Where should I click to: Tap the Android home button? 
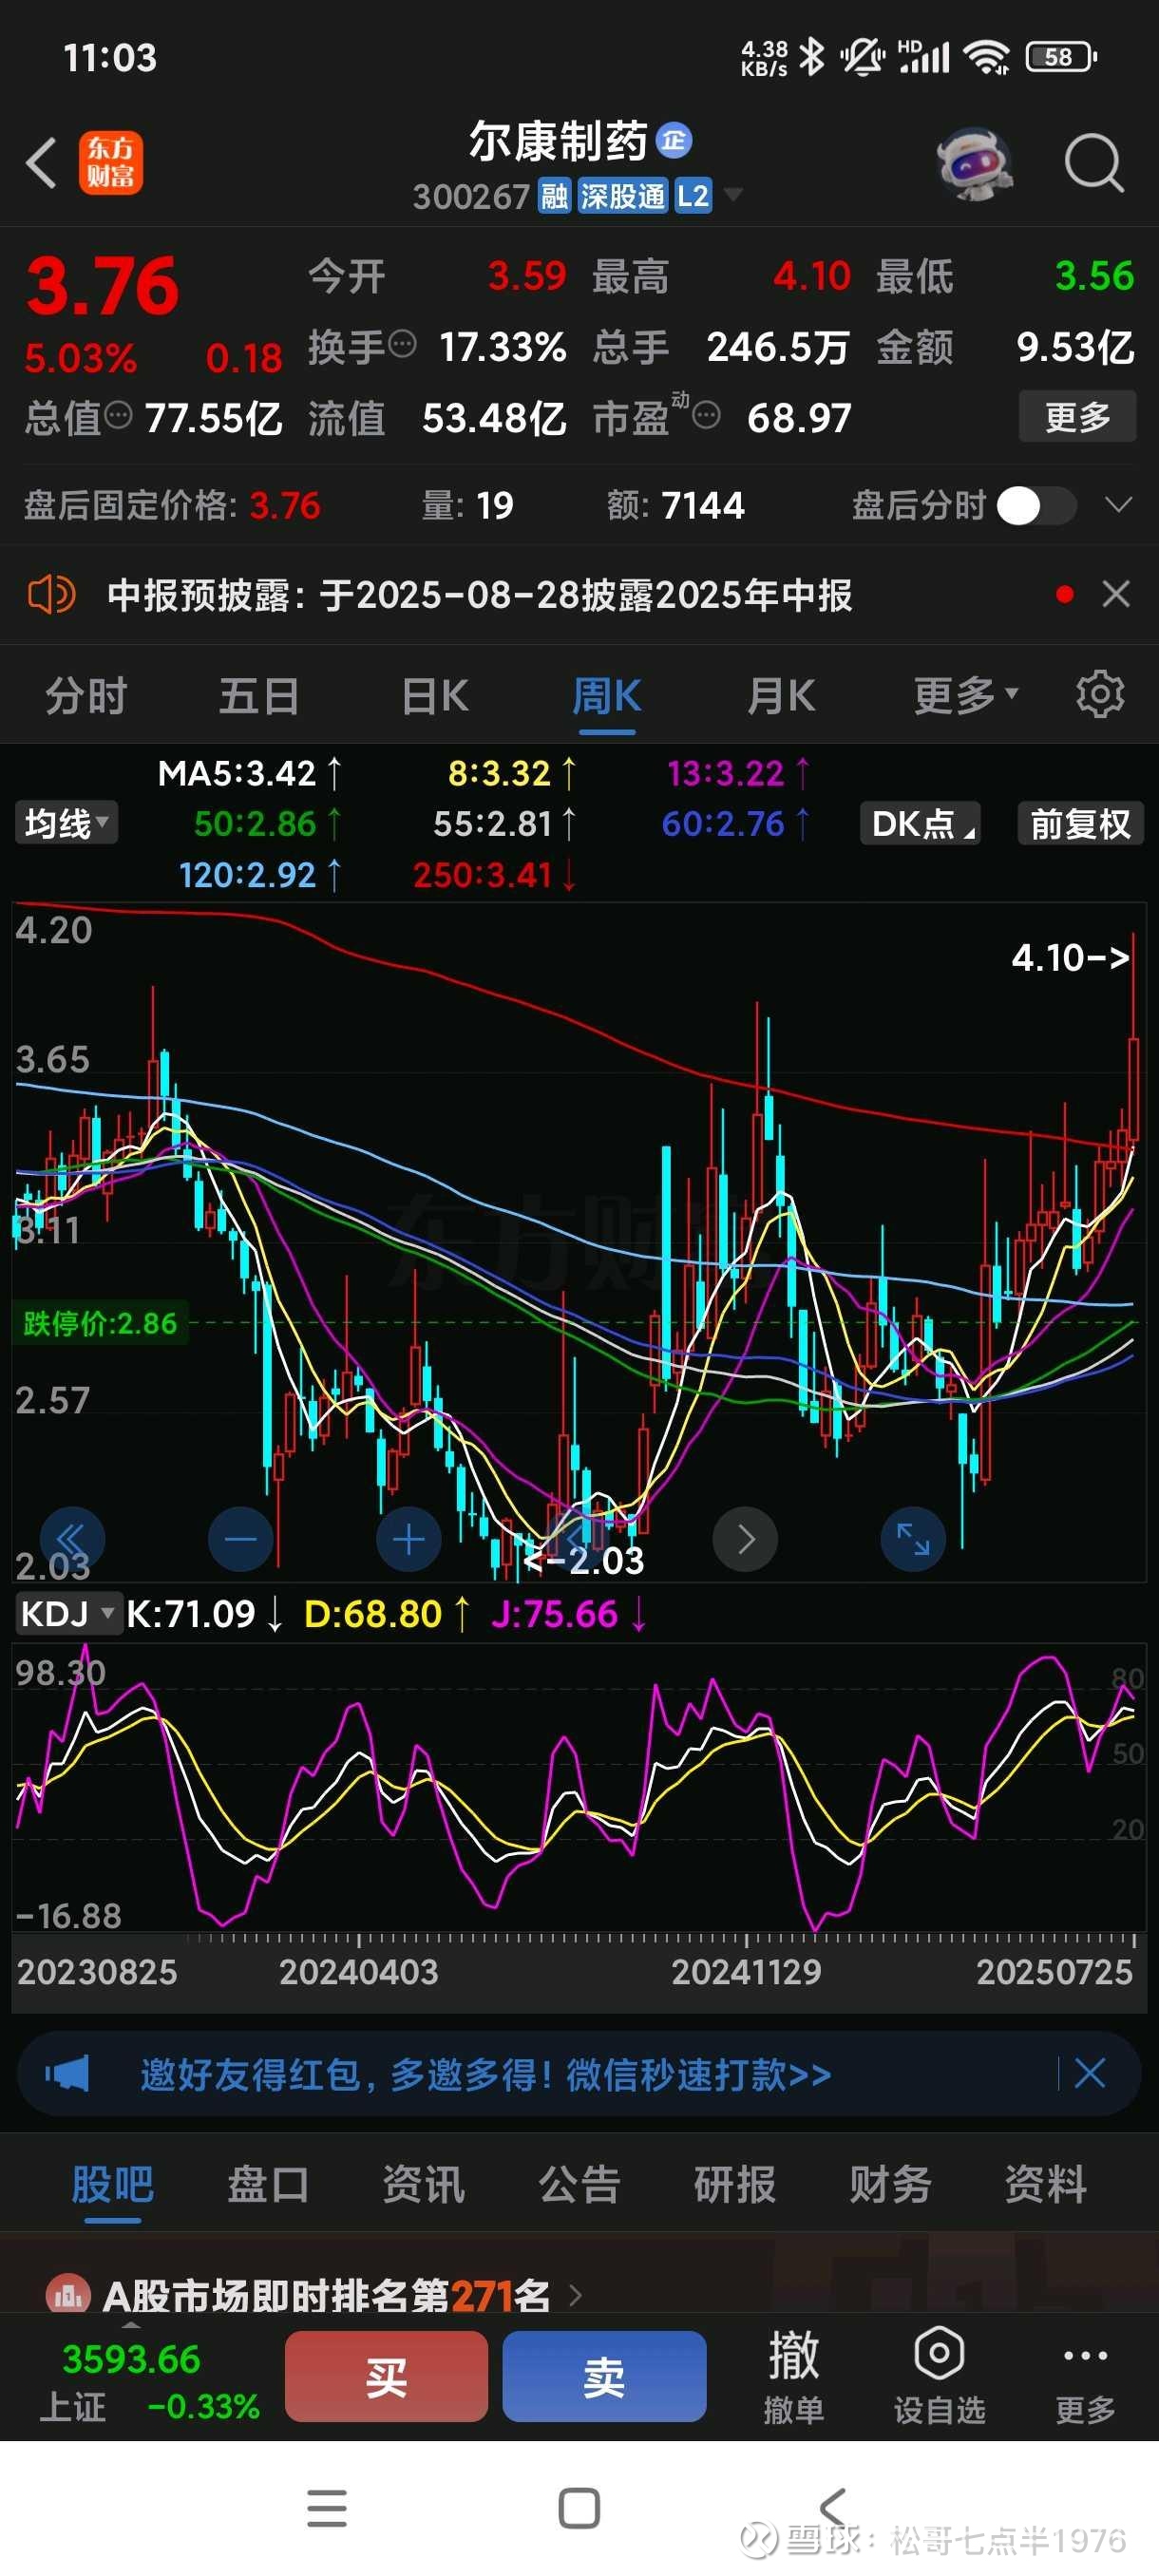click(579, 2508)
